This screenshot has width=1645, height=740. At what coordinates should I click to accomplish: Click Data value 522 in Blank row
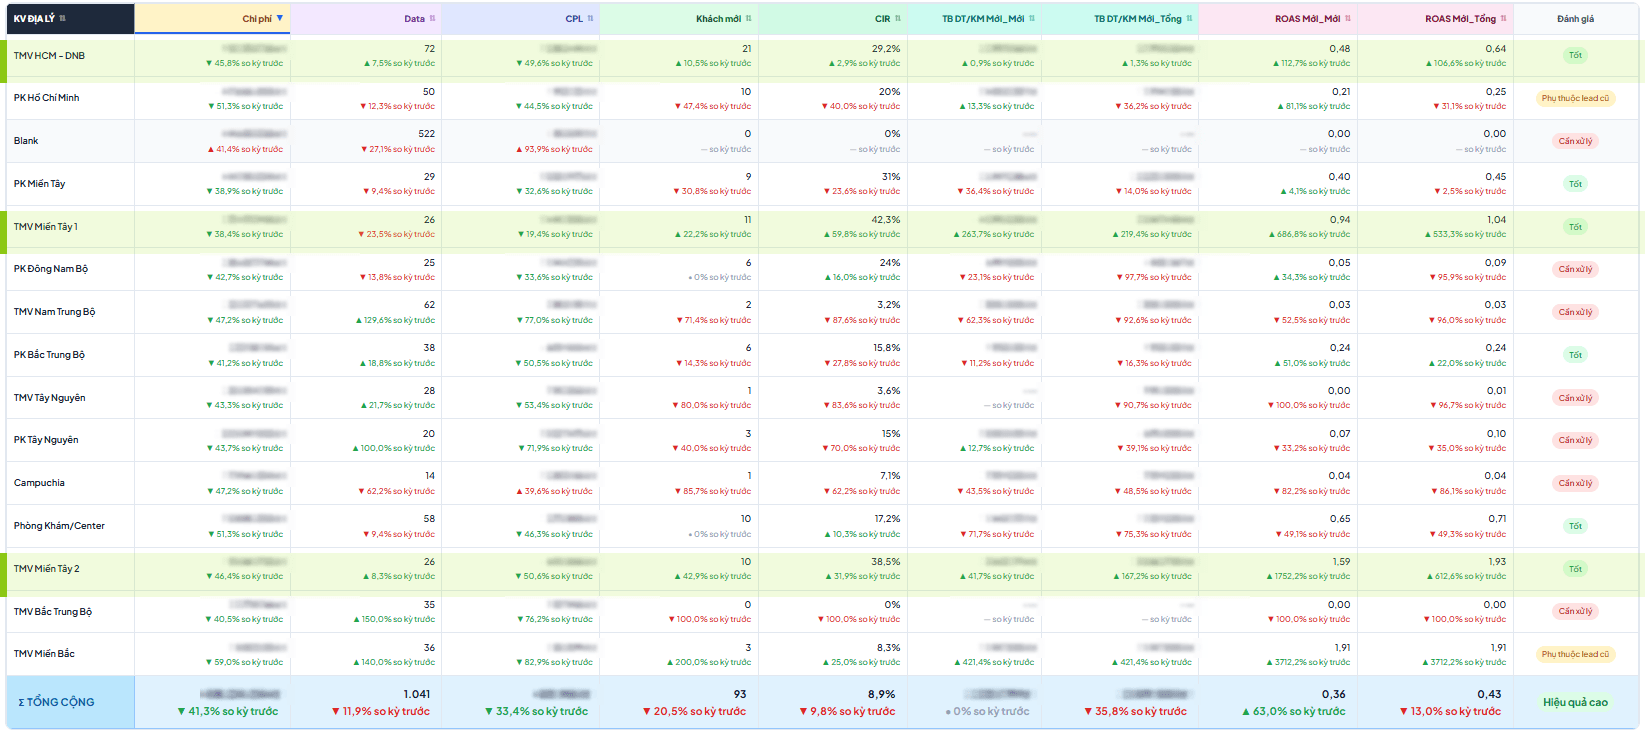(426, 134)
